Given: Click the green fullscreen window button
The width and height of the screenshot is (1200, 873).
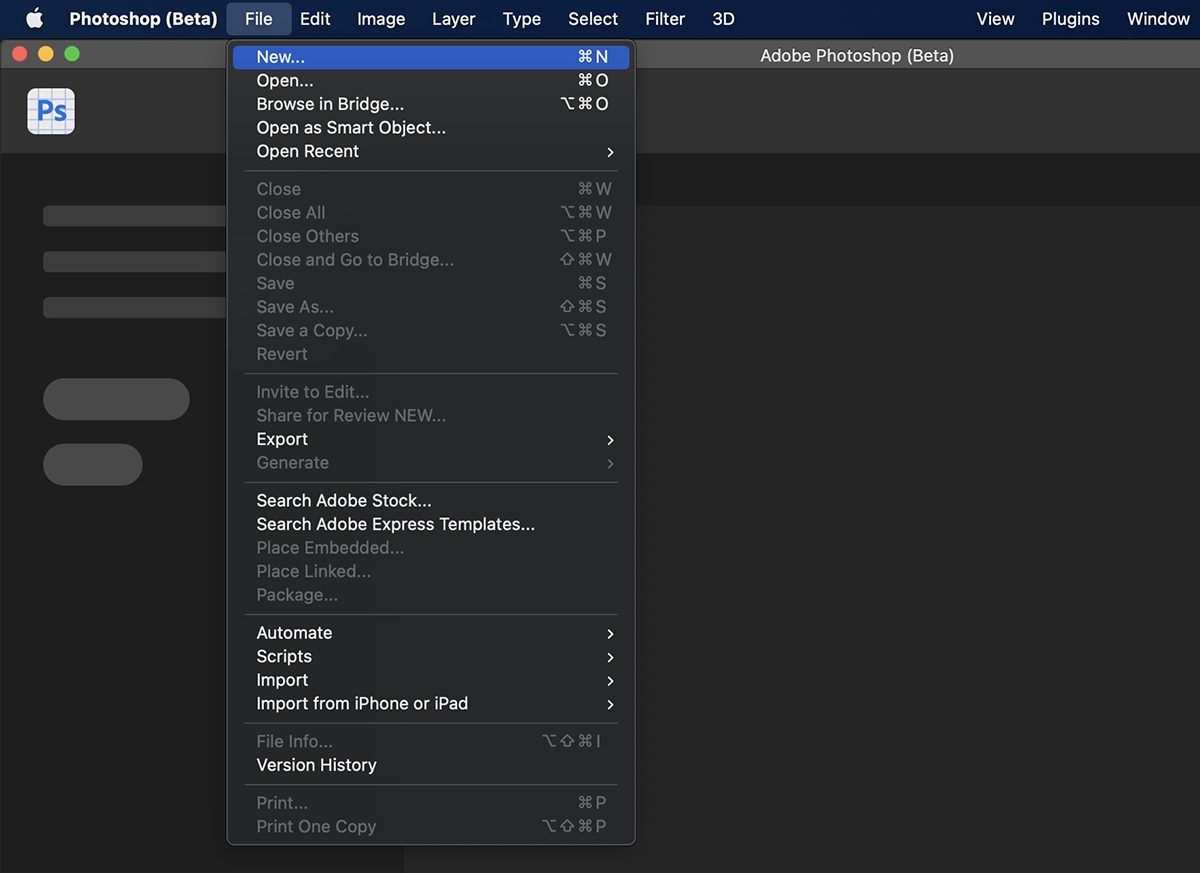Looking at the screenshot, I should coord(72,54).
